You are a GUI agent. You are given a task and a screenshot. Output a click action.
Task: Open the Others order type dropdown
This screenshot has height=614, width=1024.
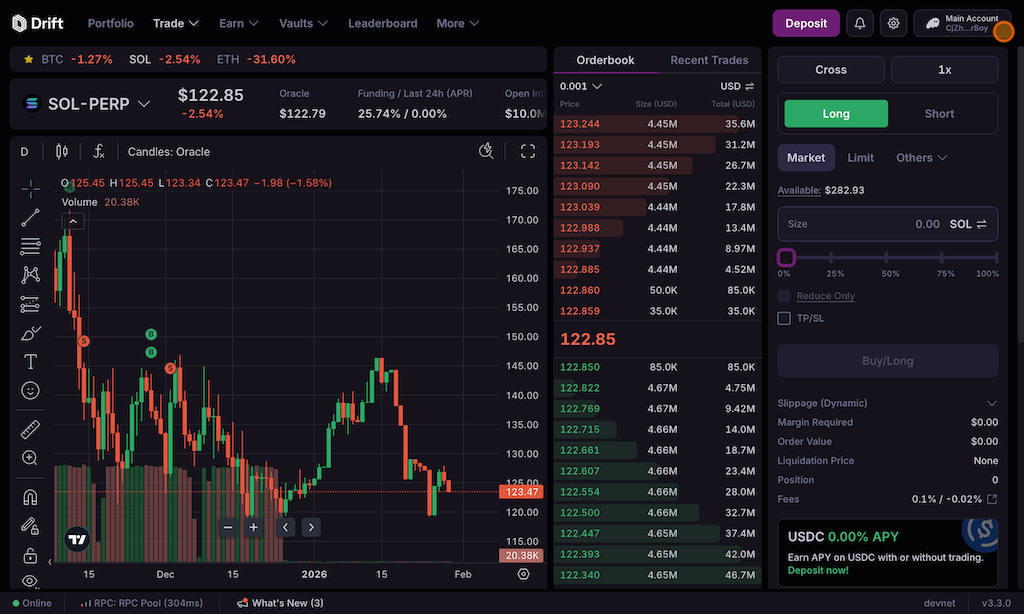click(x=921, y=158)
